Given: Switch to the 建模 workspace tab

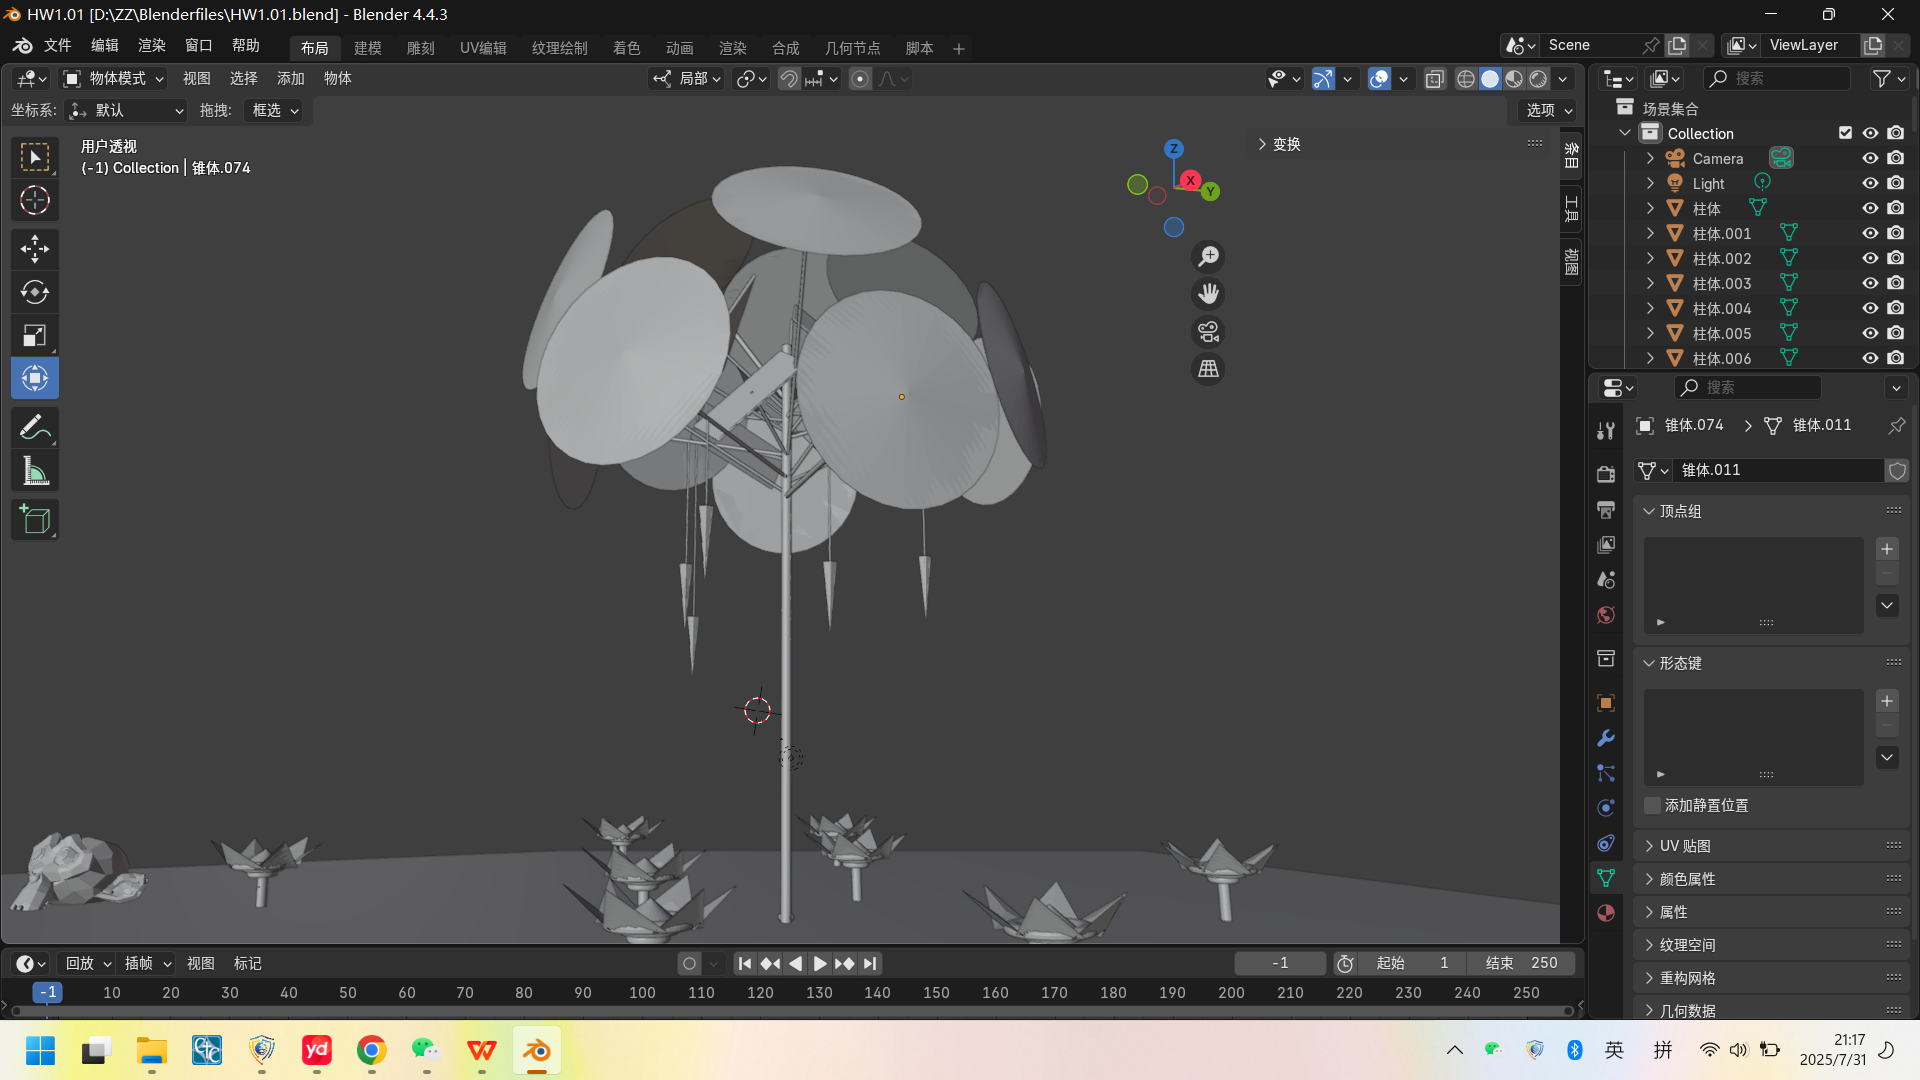Looking at the screenshot, I should (x=367, y=48).
